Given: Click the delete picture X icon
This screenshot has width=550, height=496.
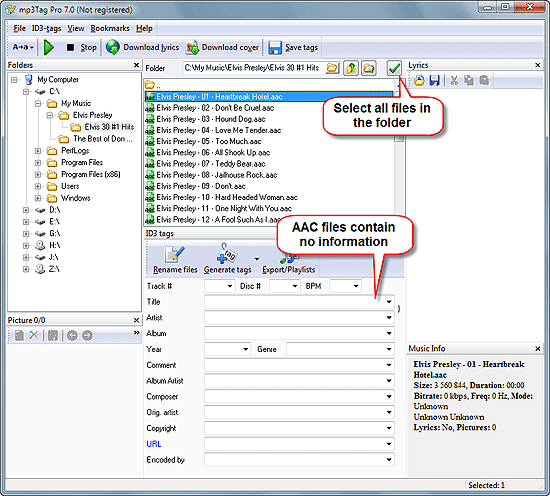Looking at the screenshot, I should coord(34,336).
